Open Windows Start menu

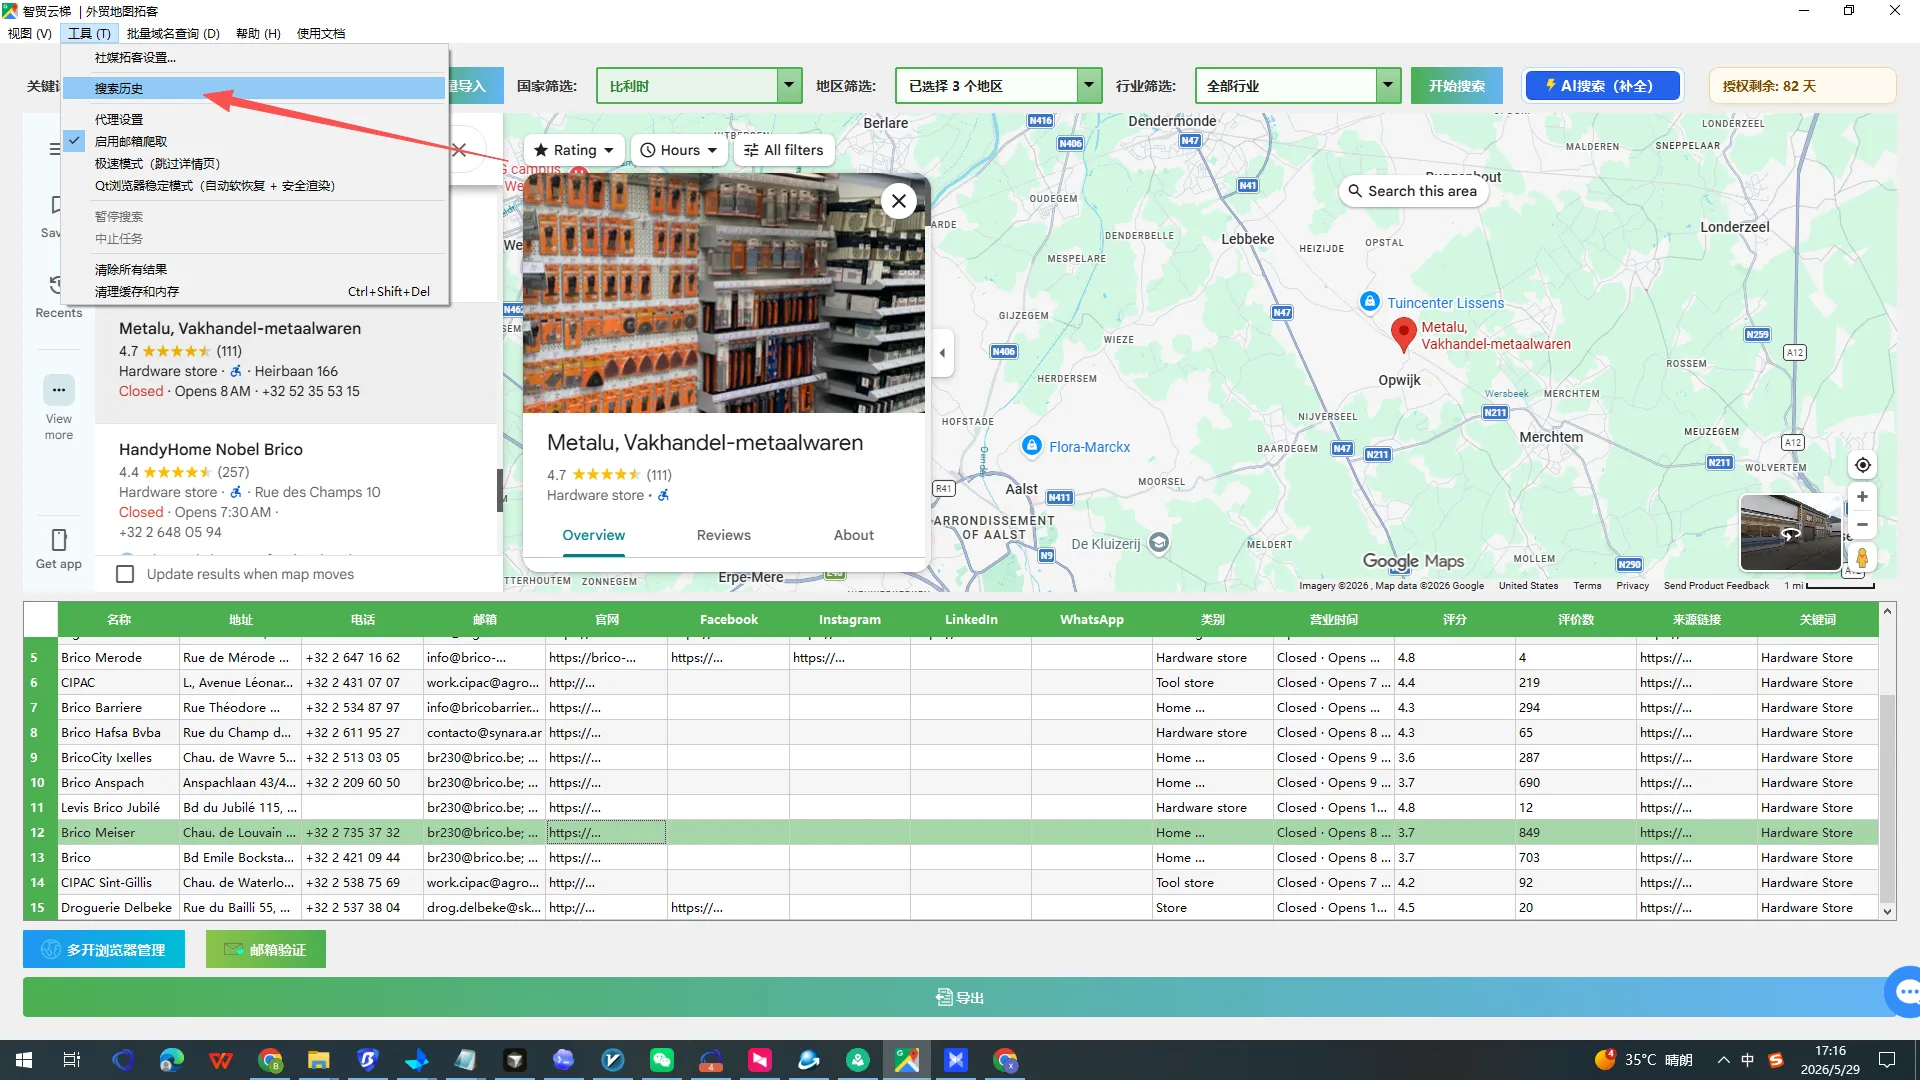[x=24, y=1060]
